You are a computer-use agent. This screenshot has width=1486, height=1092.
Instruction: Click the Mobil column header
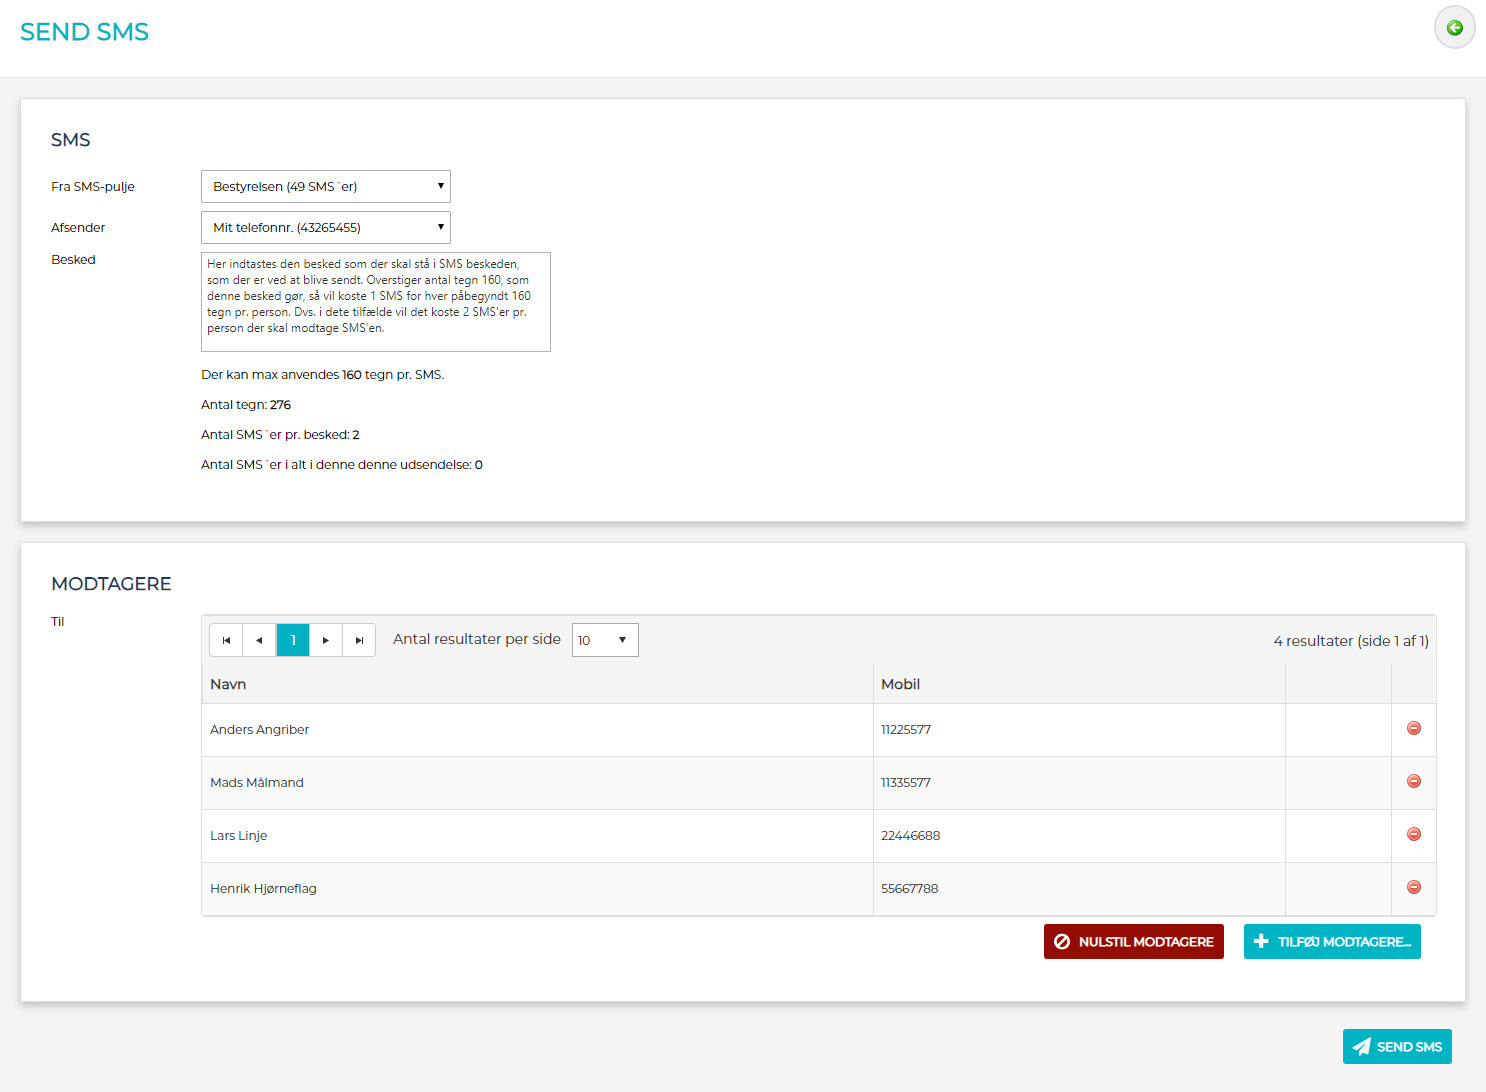(900, 684)
